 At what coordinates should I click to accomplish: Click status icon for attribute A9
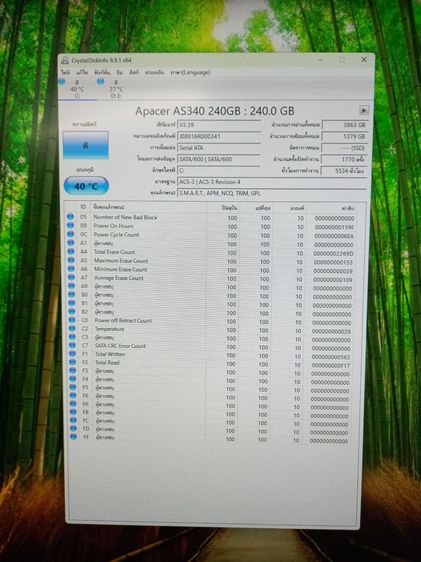pyautogui.click(x=72, y=286)
